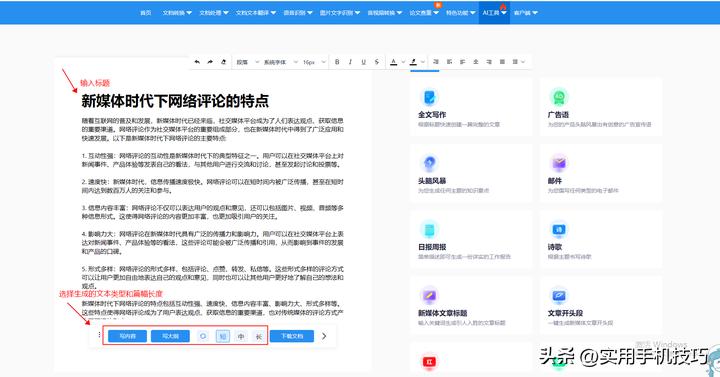Open the 文档文本翻译 navigation menu

256,13
